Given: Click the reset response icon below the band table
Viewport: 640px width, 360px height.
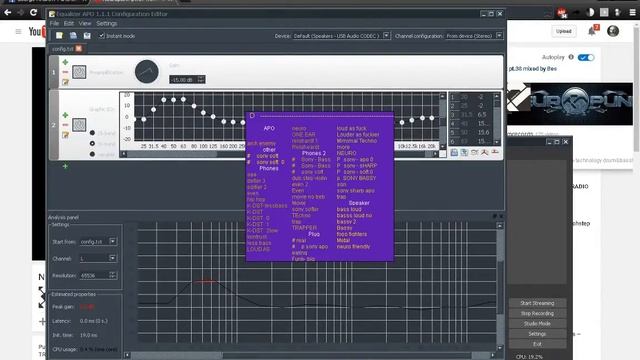Looking at the screenshot, I should [x=495, y=152].
